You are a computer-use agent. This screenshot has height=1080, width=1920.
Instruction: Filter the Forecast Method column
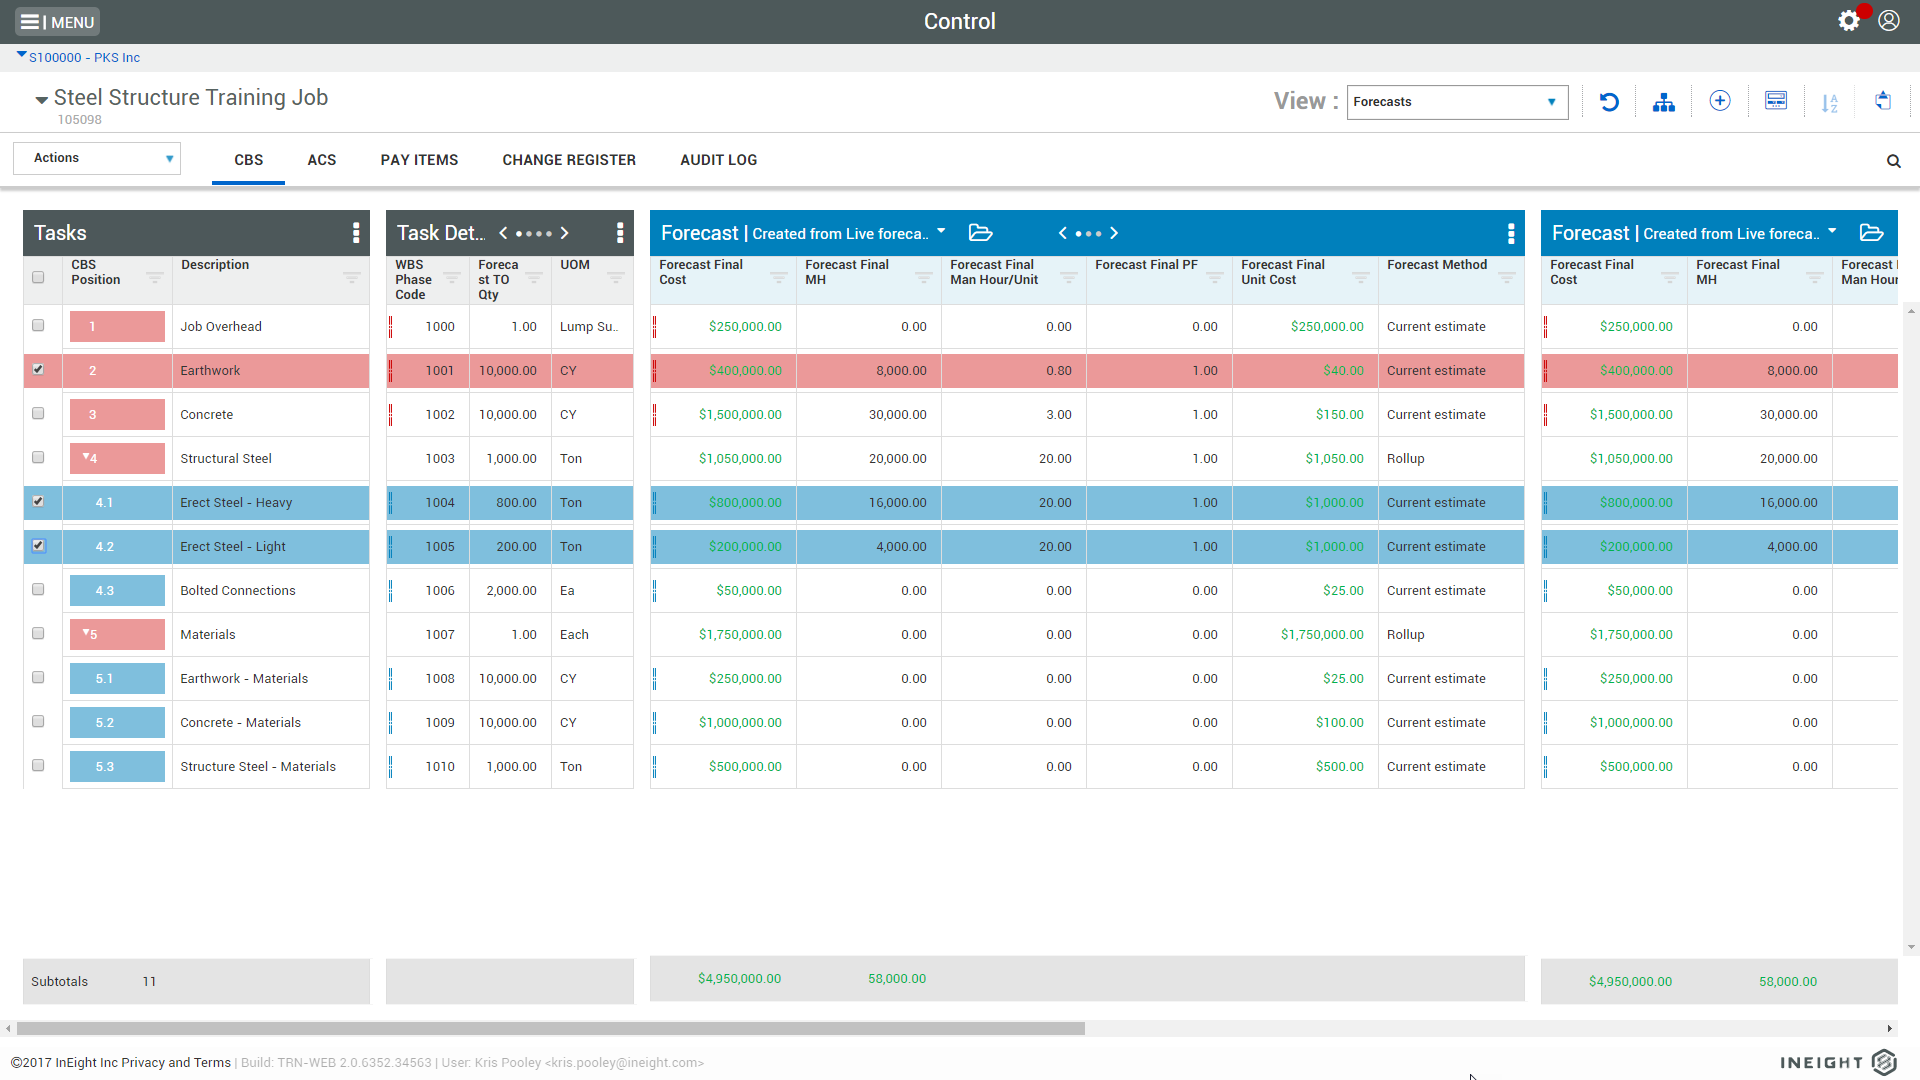pos(1506,278)
